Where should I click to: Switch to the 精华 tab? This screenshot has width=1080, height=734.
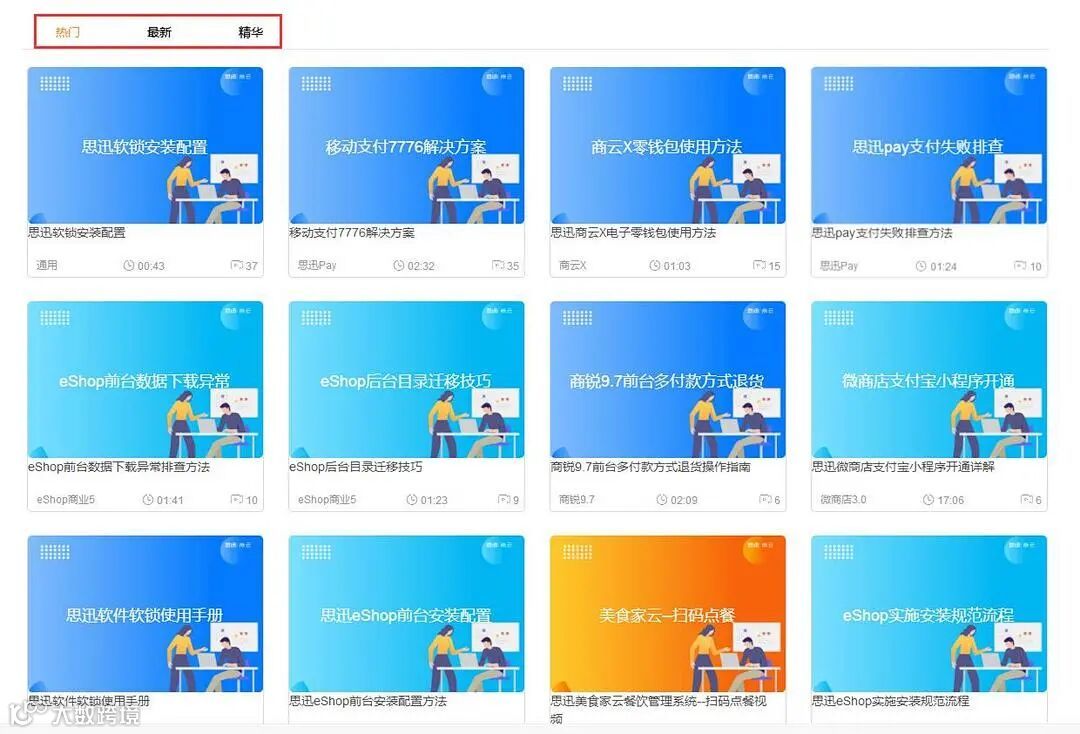click(250, 32)
